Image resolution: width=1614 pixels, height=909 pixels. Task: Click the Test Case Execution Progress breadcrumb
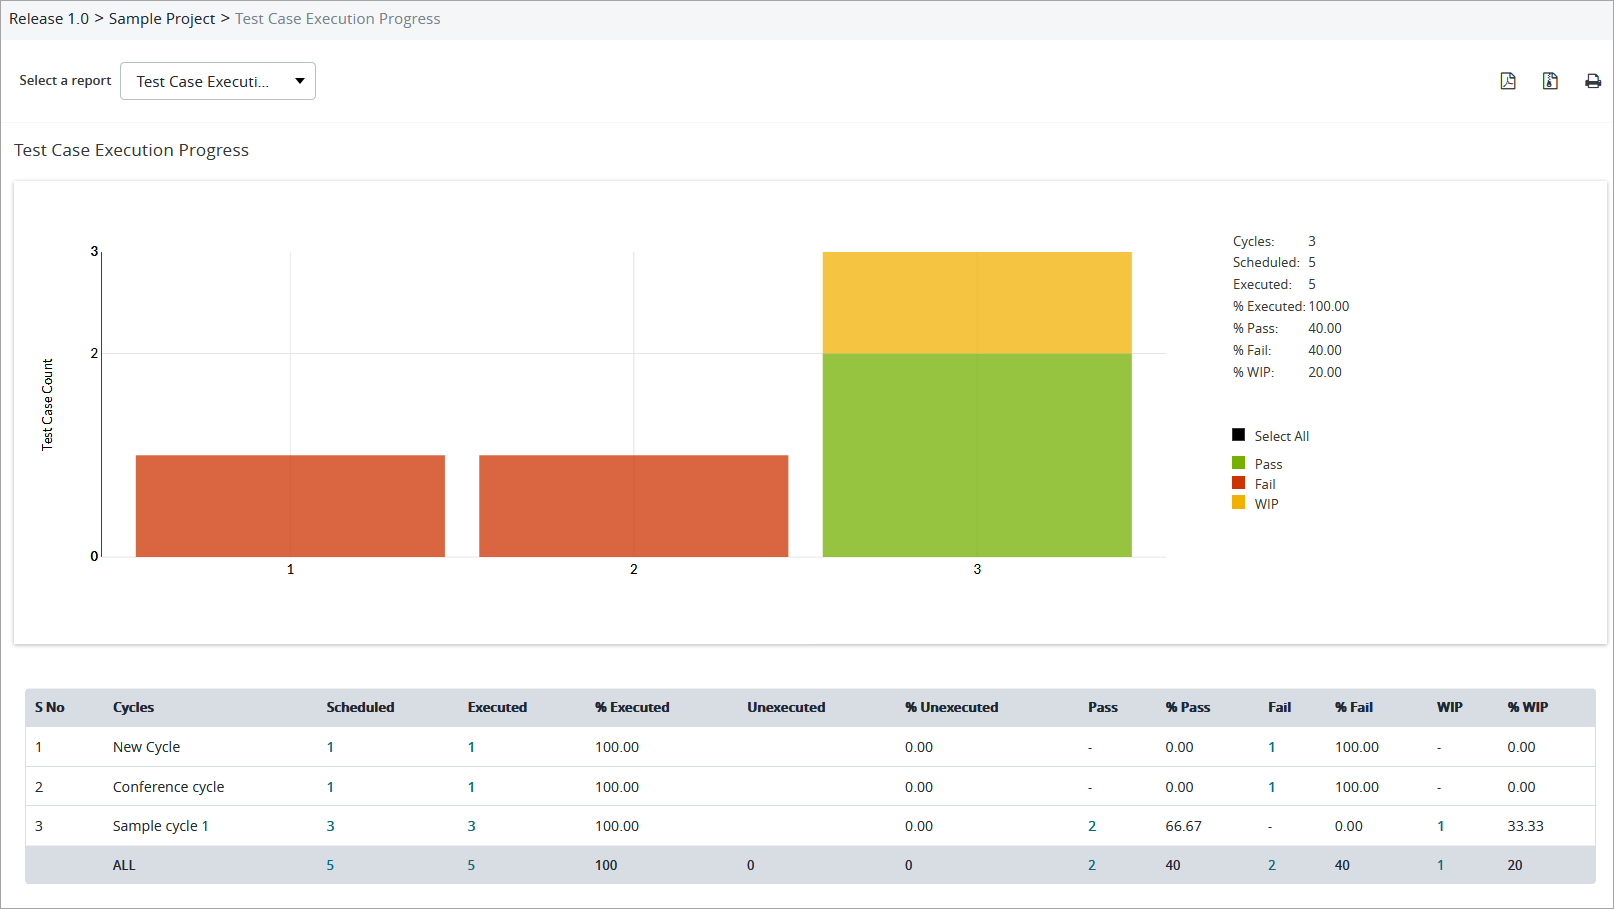click(338, 19)
